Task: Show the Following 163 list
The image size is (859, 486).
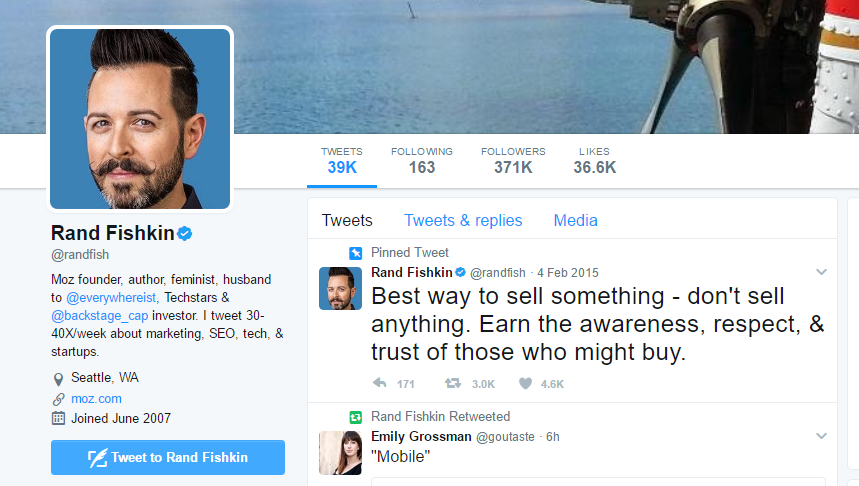Action: (x=422, y=160)
